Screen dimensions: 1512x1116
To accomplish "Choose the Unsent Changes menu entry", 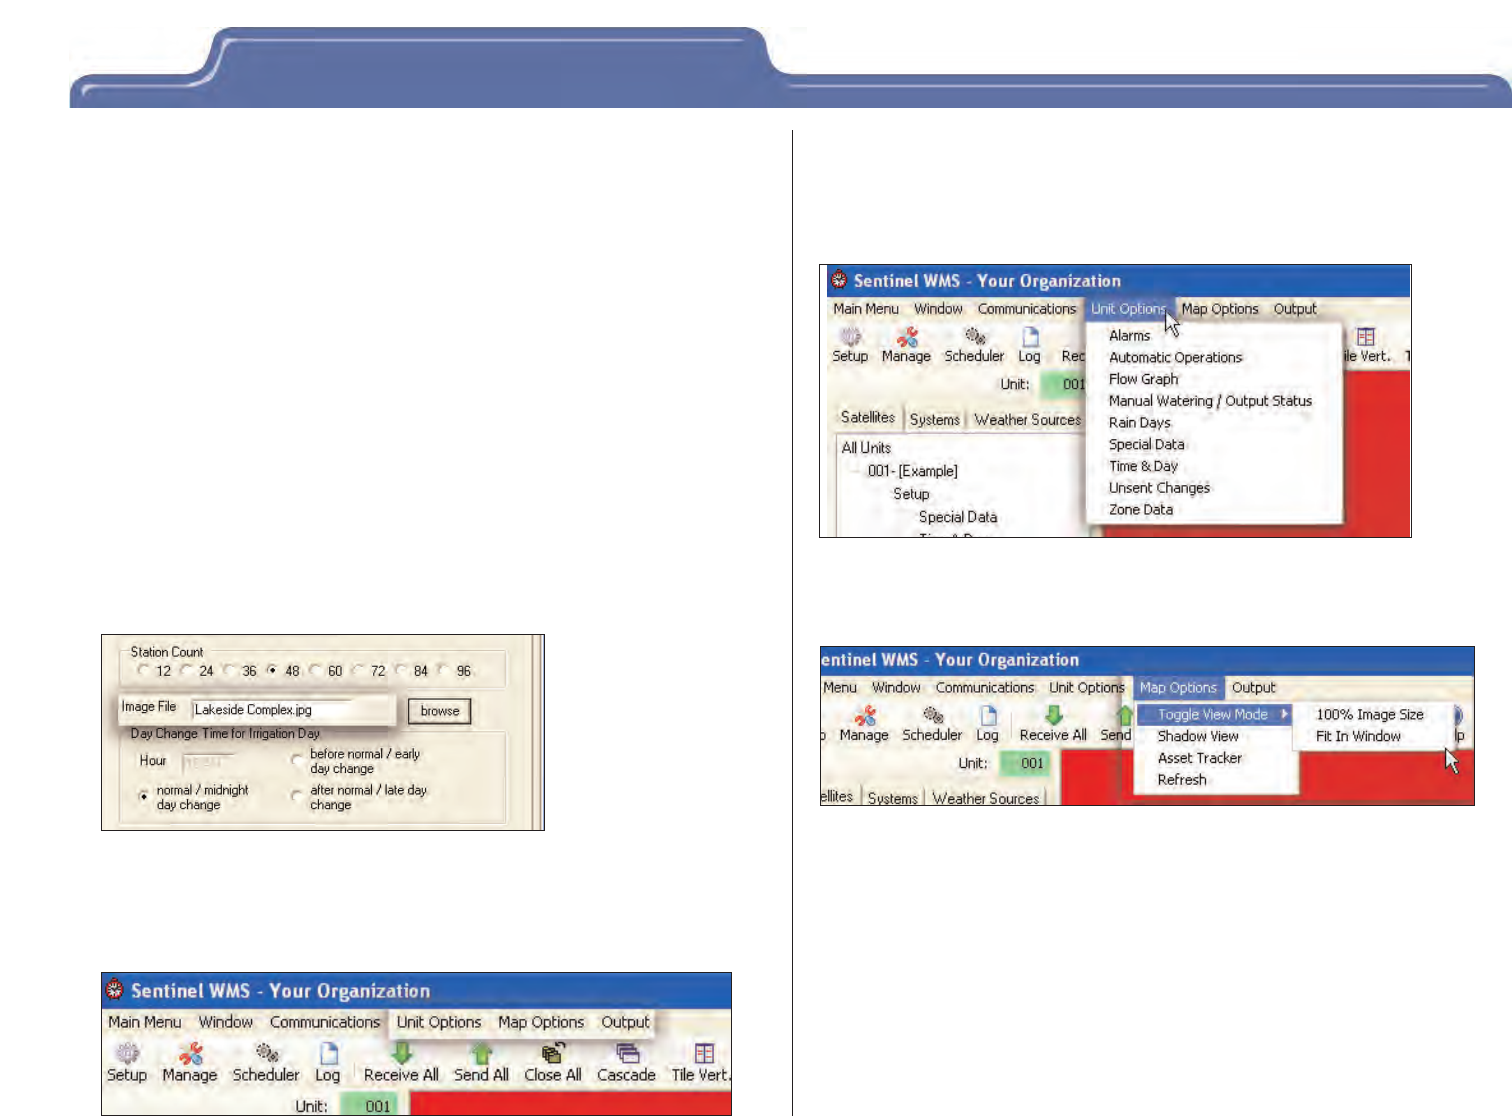I will coord(1160,488).
